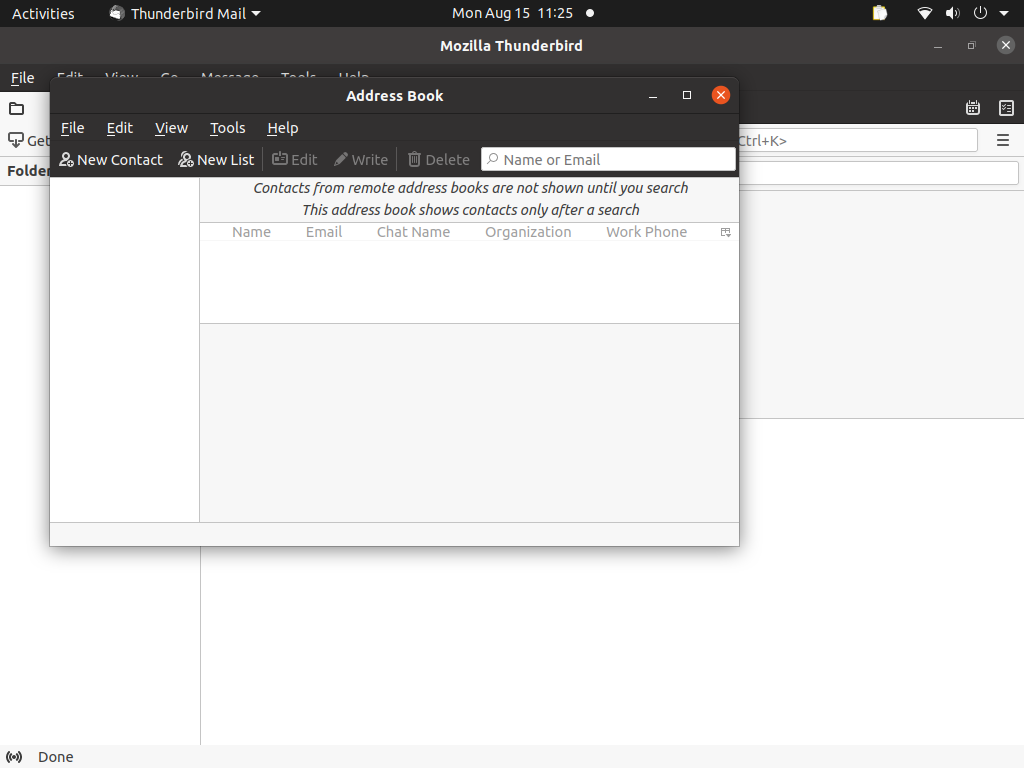Open the Thunderbird hamburger app menu

pyautogui.click(x=1003, y=140)
